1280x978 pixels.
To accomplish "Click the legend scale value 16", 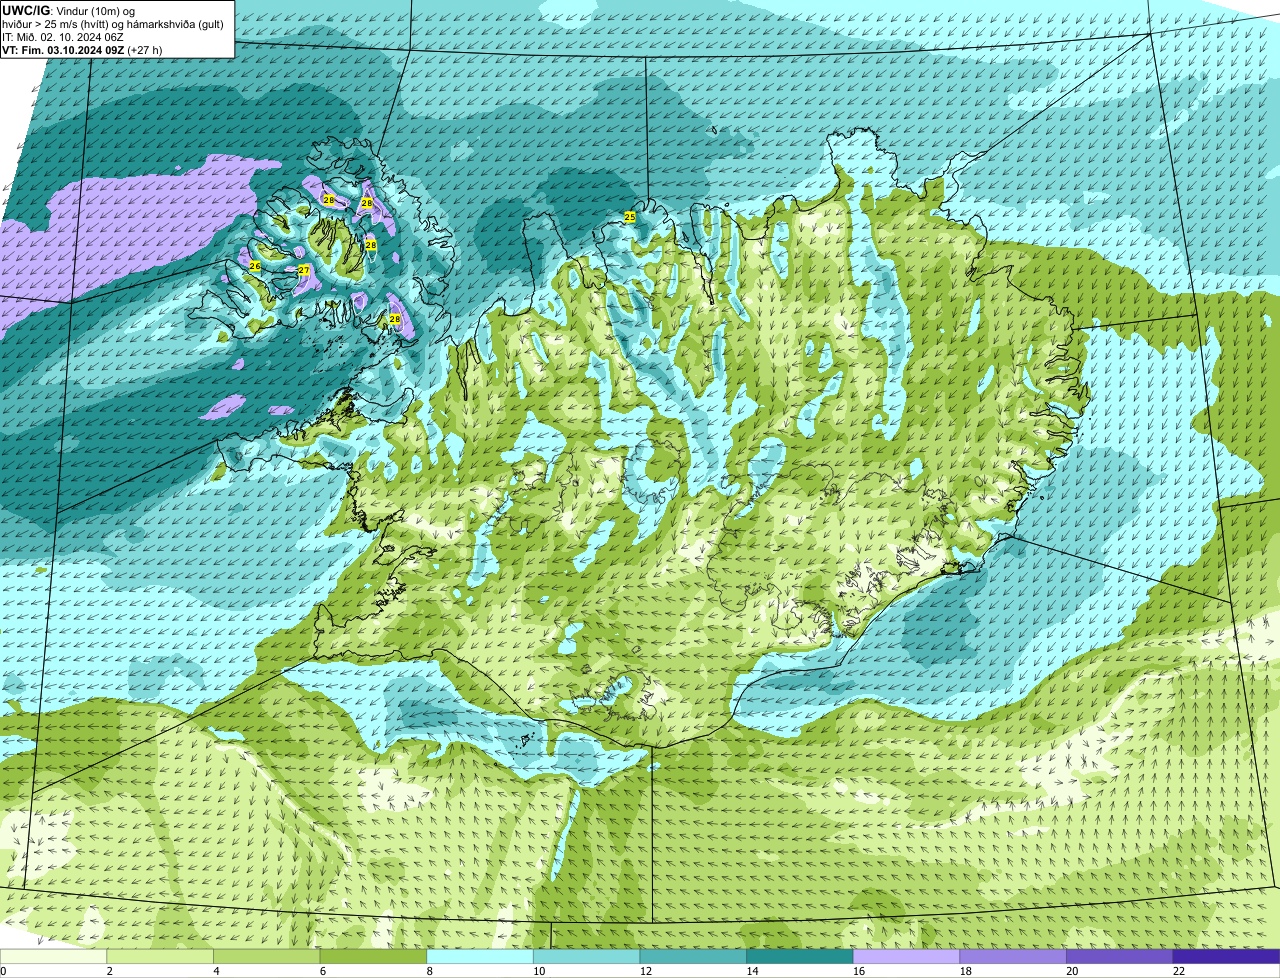I will 859,971.
